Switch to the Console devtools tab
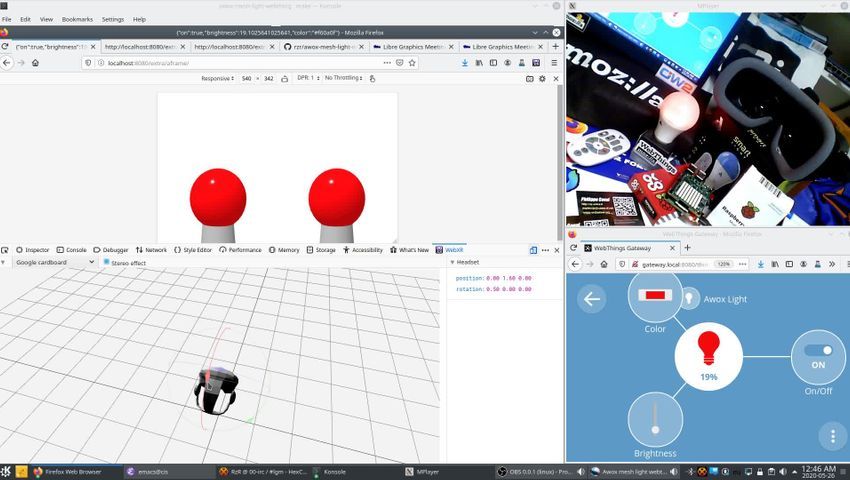850x480 pixels. (72, 250)
